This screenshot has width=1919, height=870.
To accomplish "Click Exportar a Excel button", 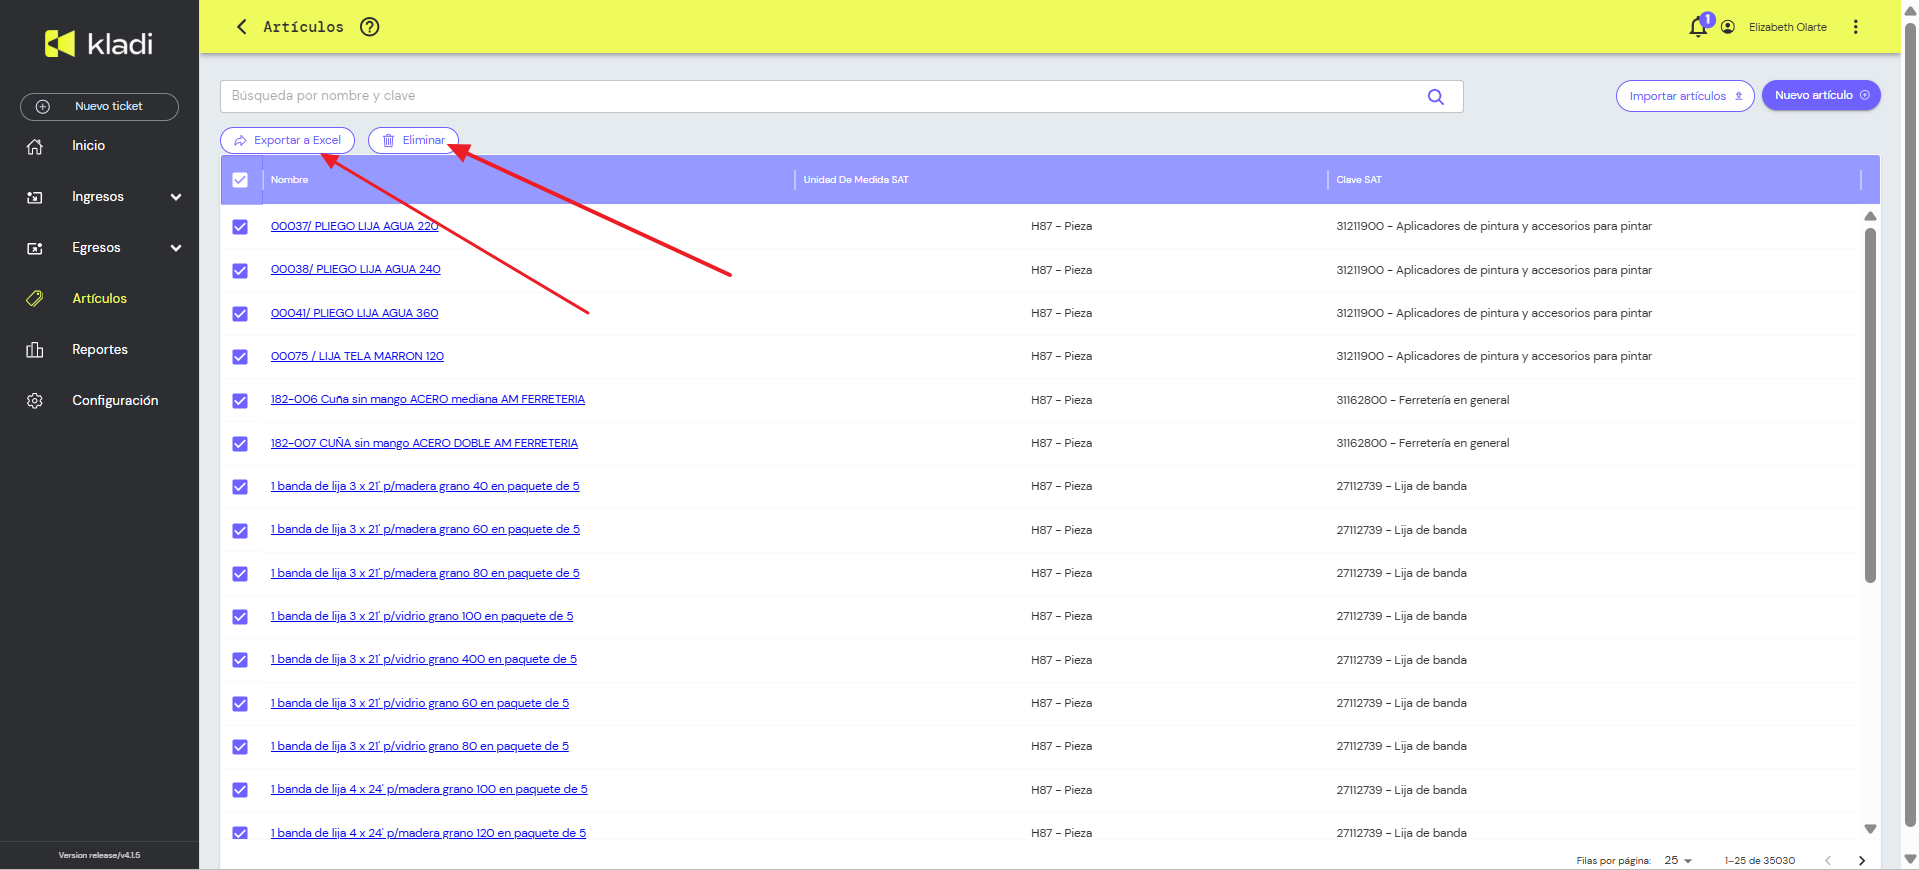I will coord(287,140).
